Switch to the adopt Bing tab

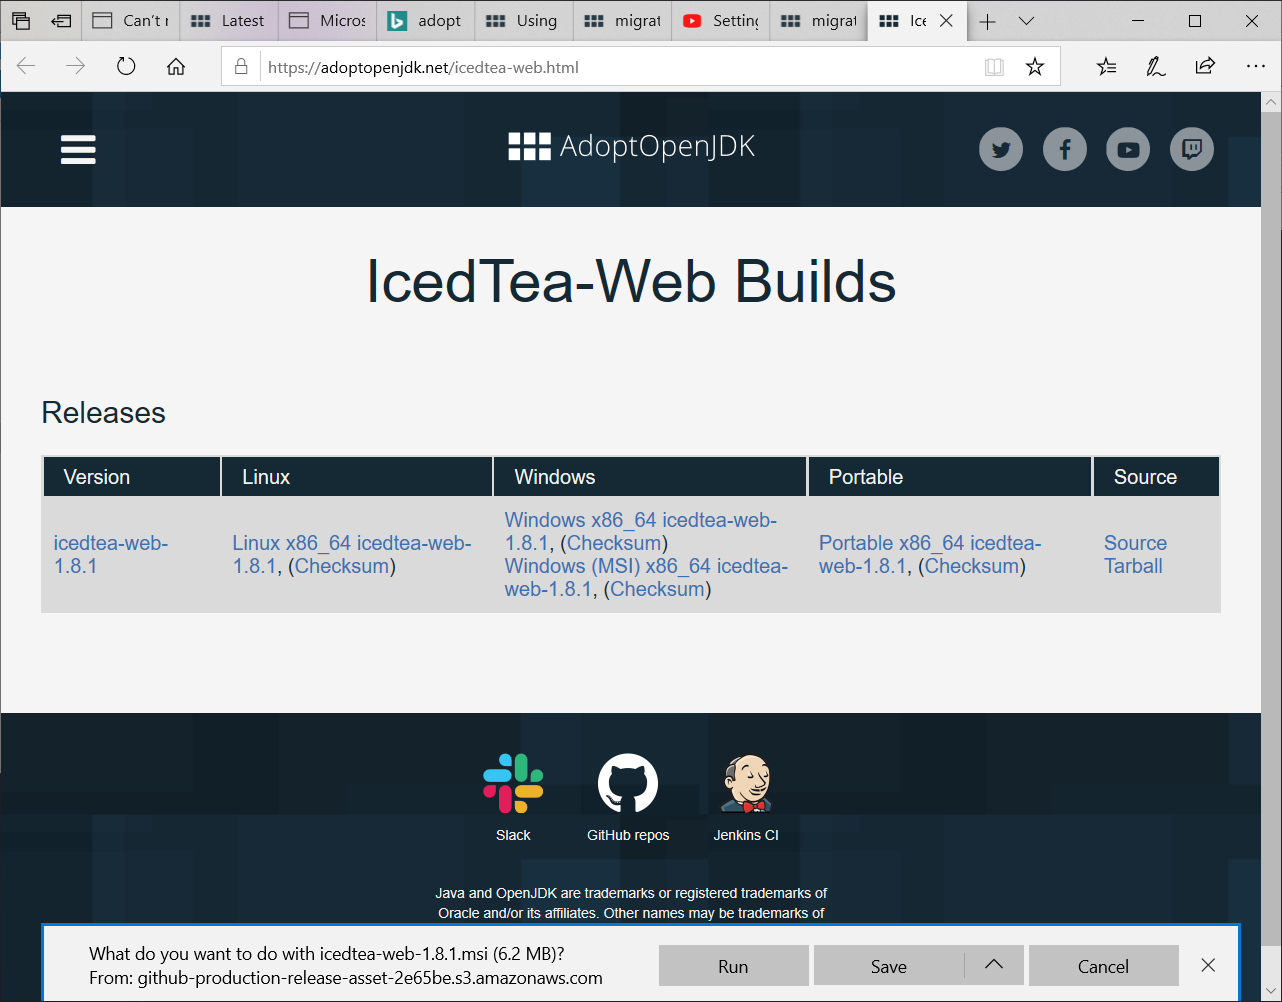click(x=425, y=21)
